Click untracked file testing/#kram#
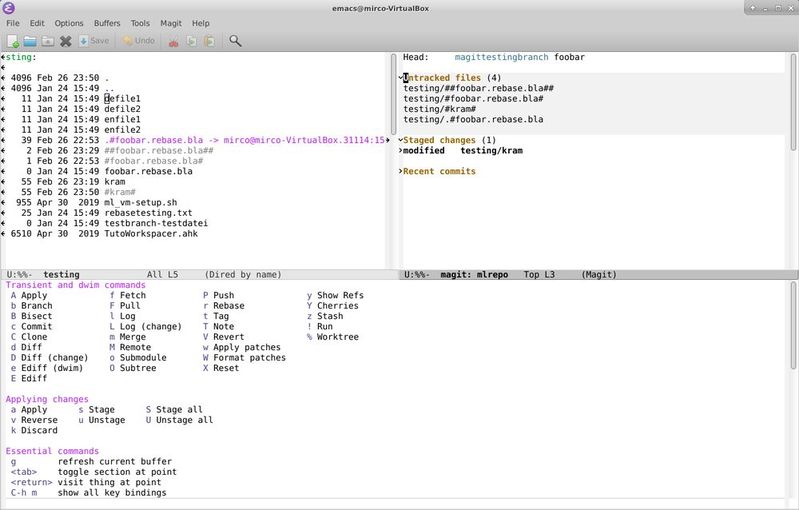This screenshot has width=799, height=510. pyautogui.click(x=440, y=109)
